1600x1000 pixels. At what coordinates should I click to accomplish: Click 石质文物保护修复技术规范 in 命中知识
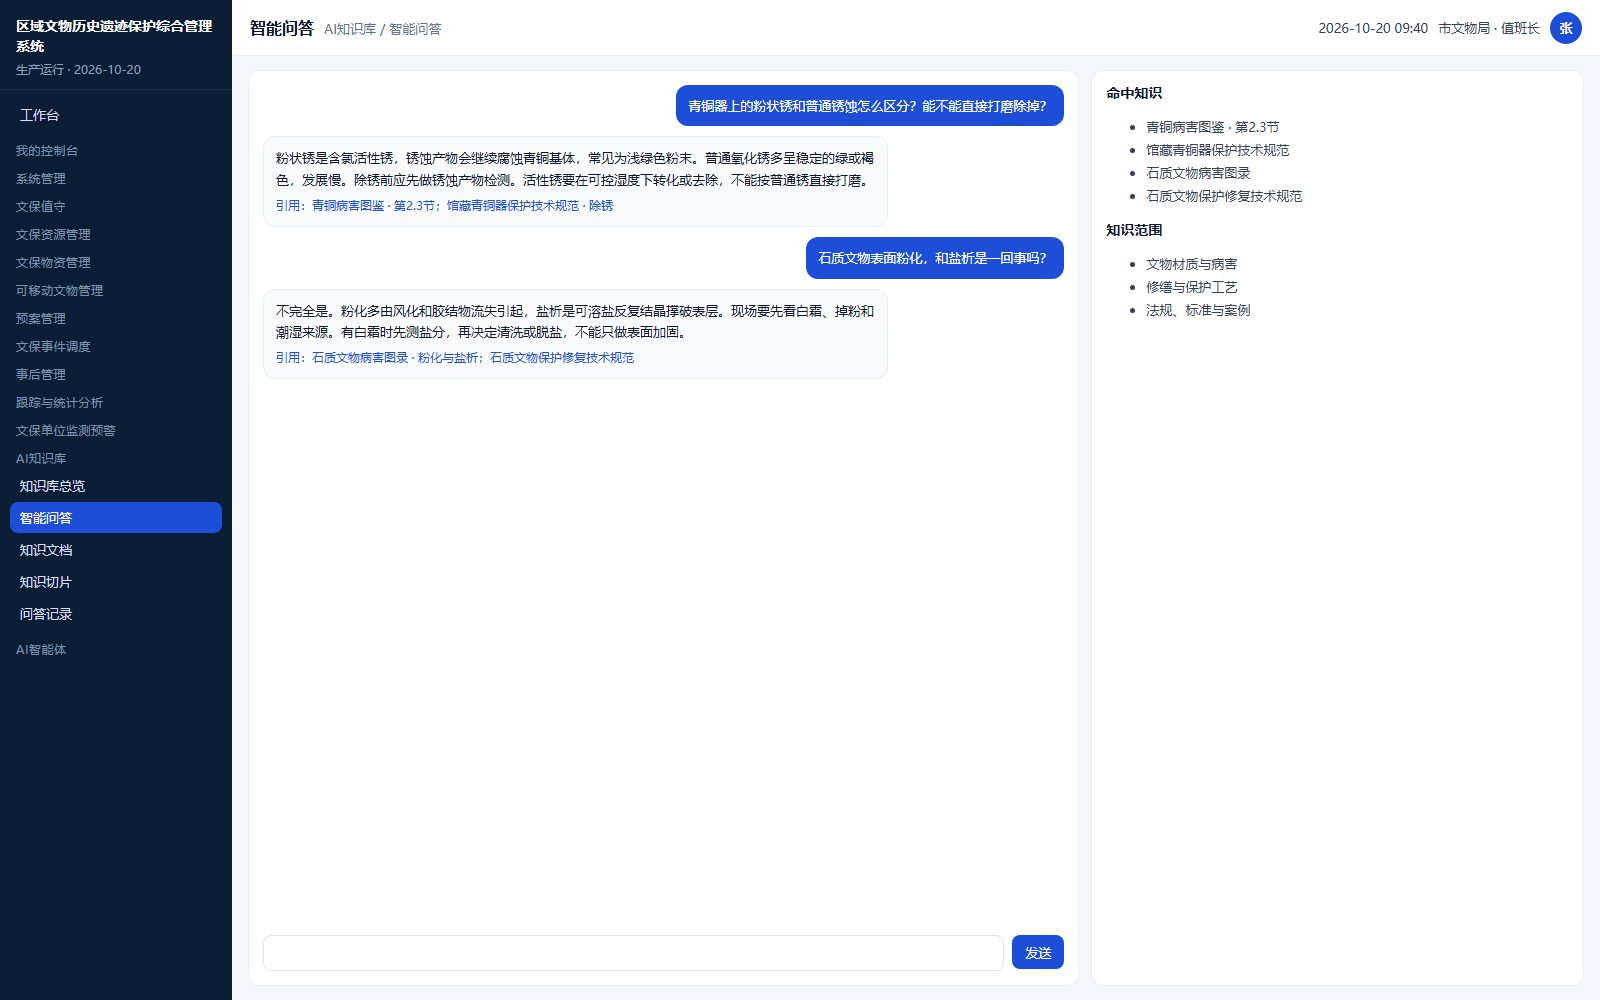(x=1224, y=196)
